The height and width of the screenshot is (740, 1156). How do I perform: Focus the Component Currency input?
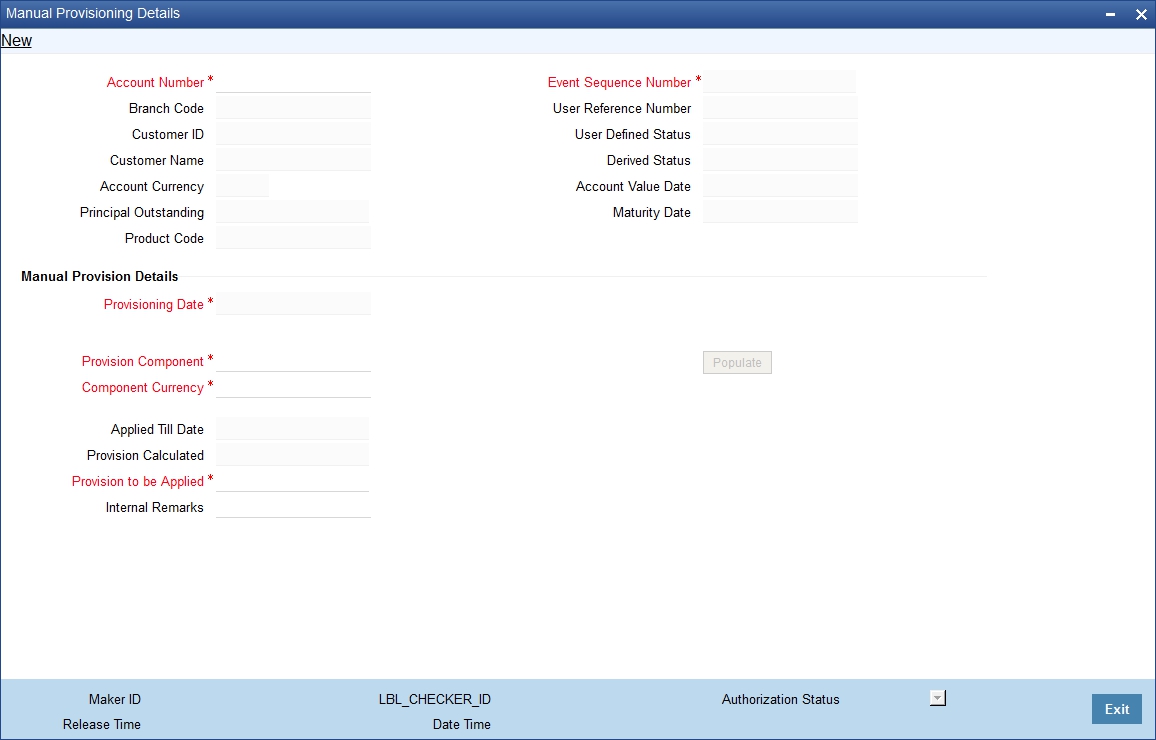tap(293, 386)
